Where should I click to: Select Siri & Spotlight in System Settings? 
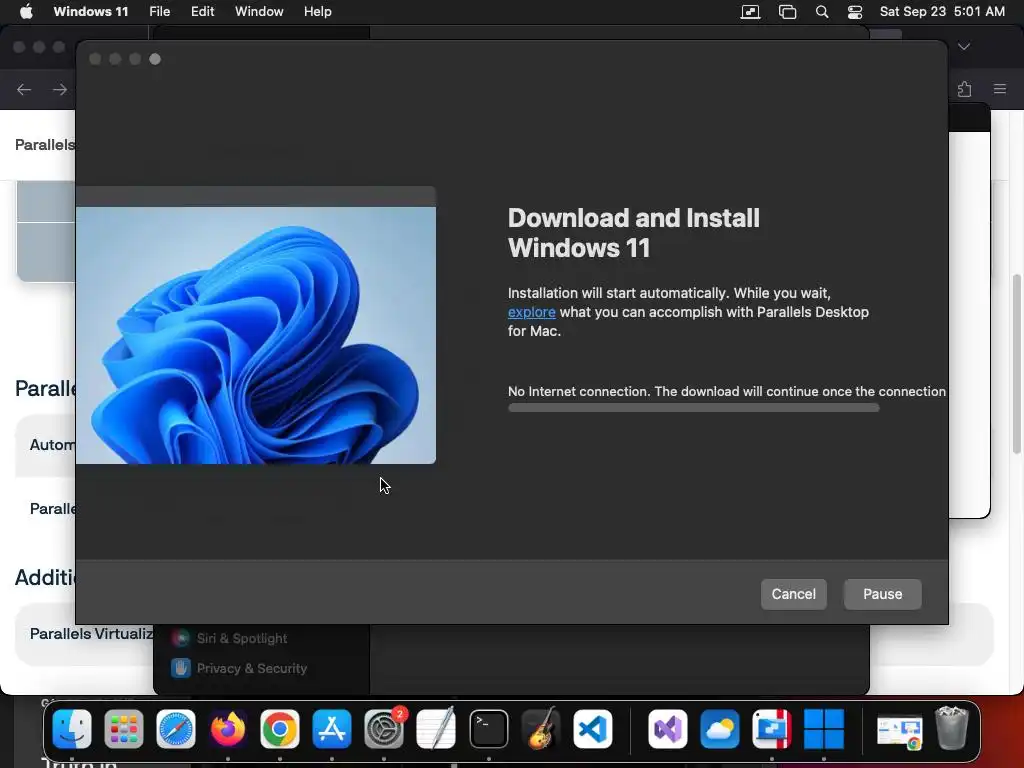229,638
